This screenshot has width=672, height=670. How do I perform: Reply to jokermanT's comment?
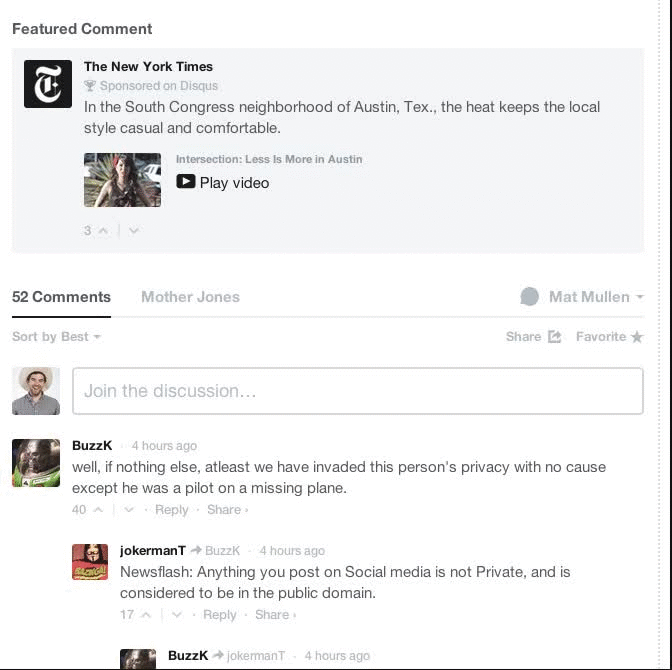(219, 615)
